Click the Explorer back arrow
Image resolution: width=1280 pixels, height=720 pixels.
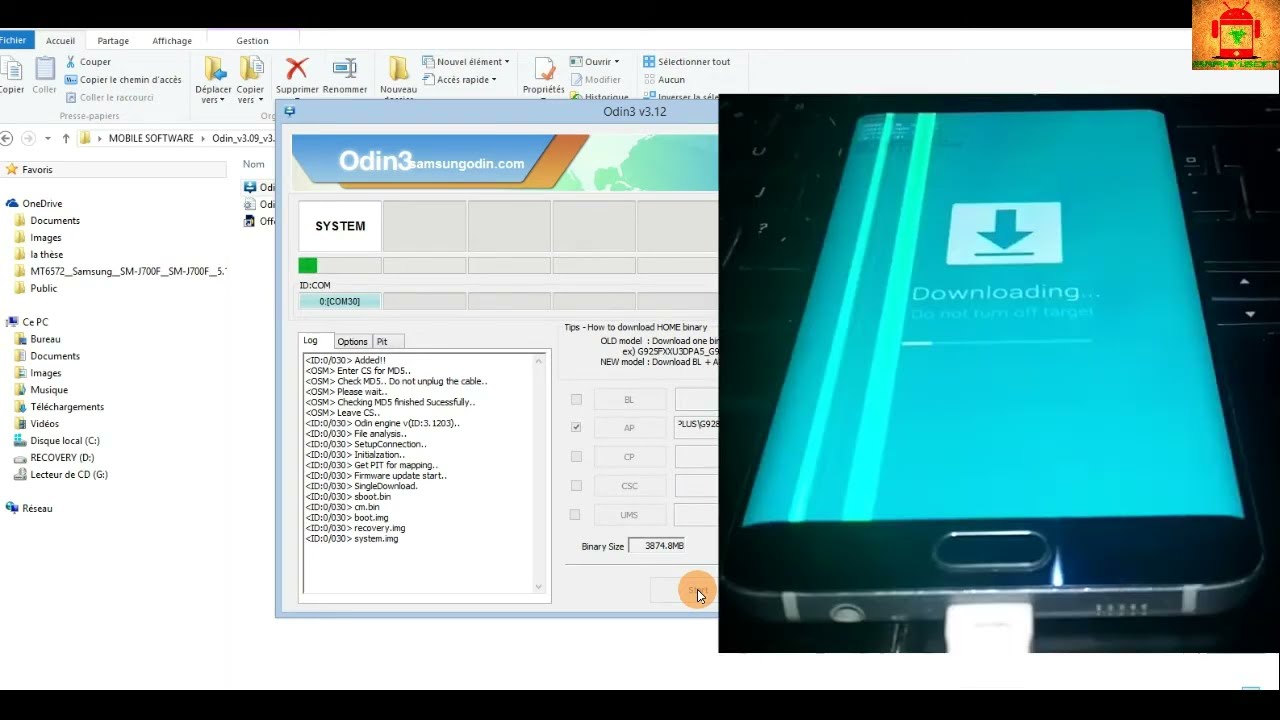point(7,139)
